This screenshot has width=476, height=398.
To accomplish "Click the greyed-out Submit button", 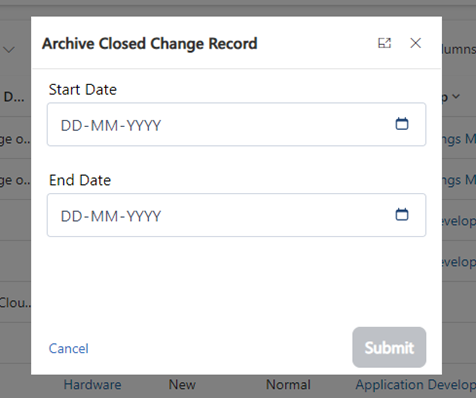I will click(389, 347).
